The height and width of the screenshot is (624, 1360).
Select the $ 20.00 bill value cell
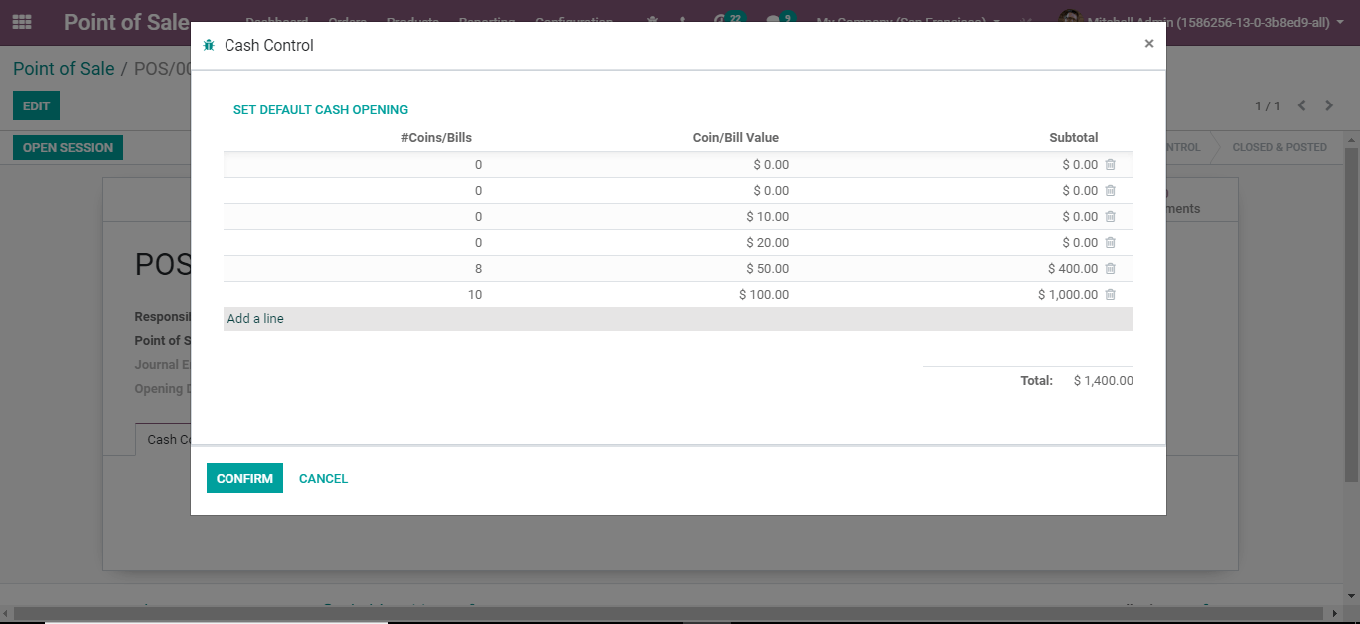coord(767,242)
